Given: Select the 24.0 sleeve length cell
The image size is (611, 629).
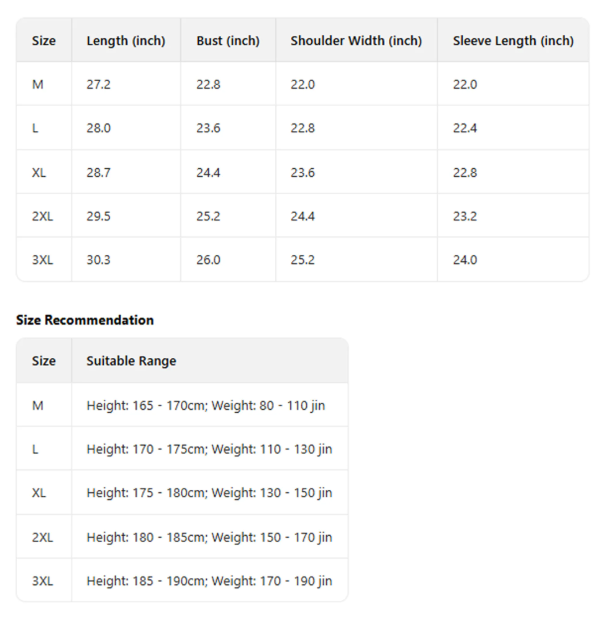Looking at the screenshot, I should click(x=465, y=260).
